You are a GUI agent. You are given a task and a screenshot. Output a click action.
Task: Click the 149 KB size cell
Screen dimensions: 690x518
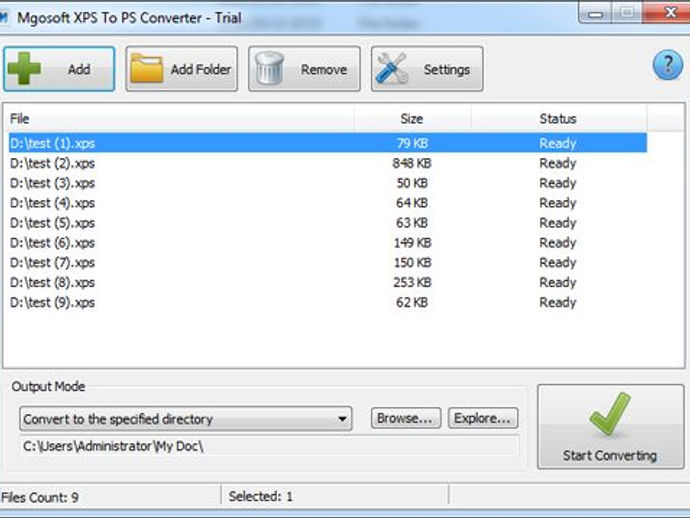click(x=412, y=242)
